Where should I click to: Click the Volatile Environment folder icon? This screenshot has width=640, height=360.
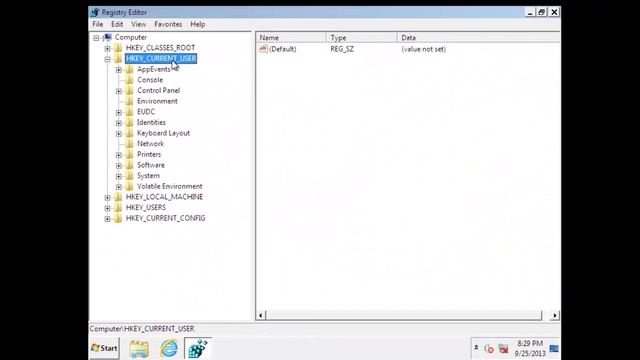click(x=130, y=186)
